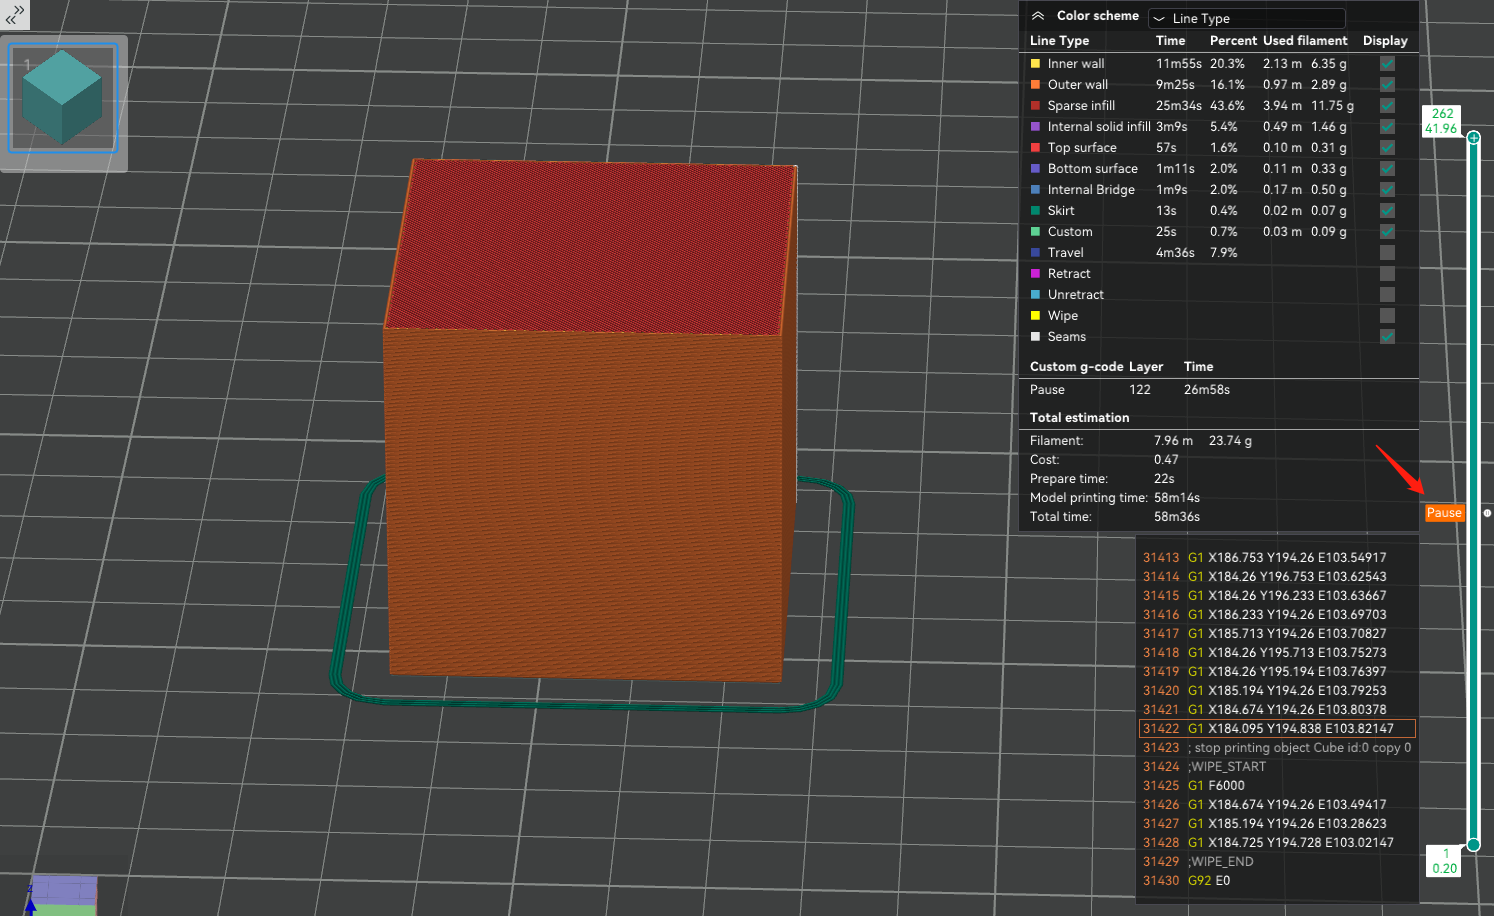1494x916 pixels.
Task: Click the Wipe yellow color swatch
Action: click(x=1036, y=316)
